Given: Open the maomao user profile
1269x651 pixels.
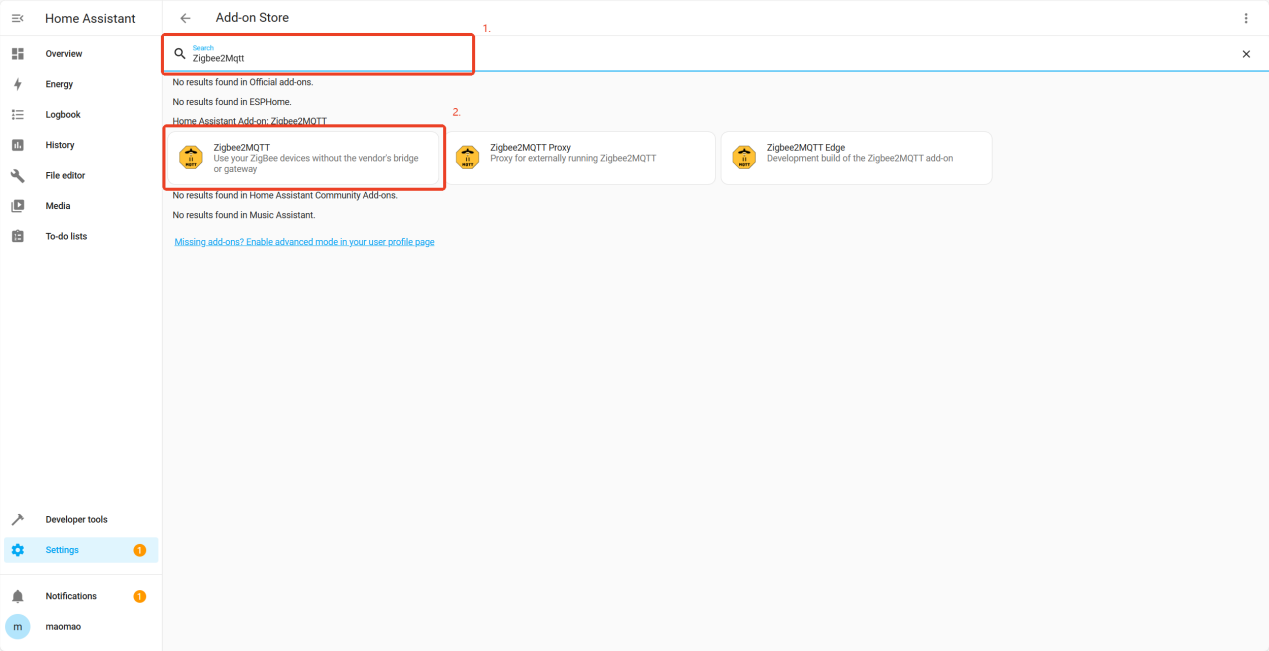Looking at the screenshot, I should [x=63, y=626].
